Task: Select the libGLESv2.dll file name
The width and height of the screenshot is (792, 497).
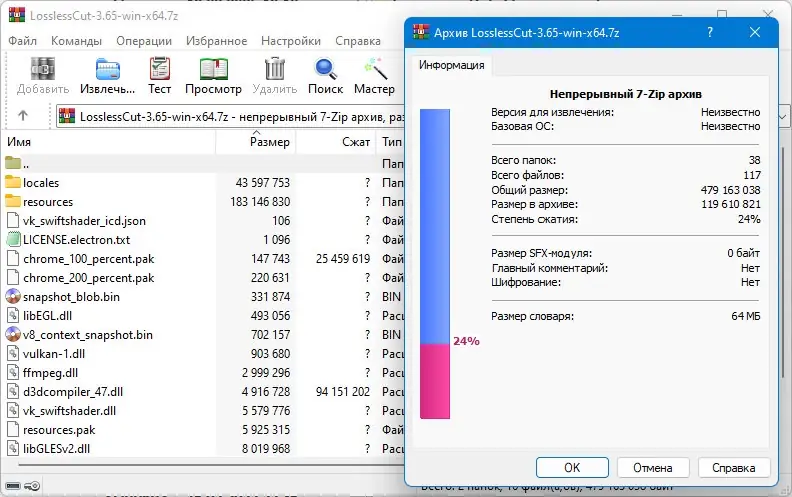Action: click(57, 449)
